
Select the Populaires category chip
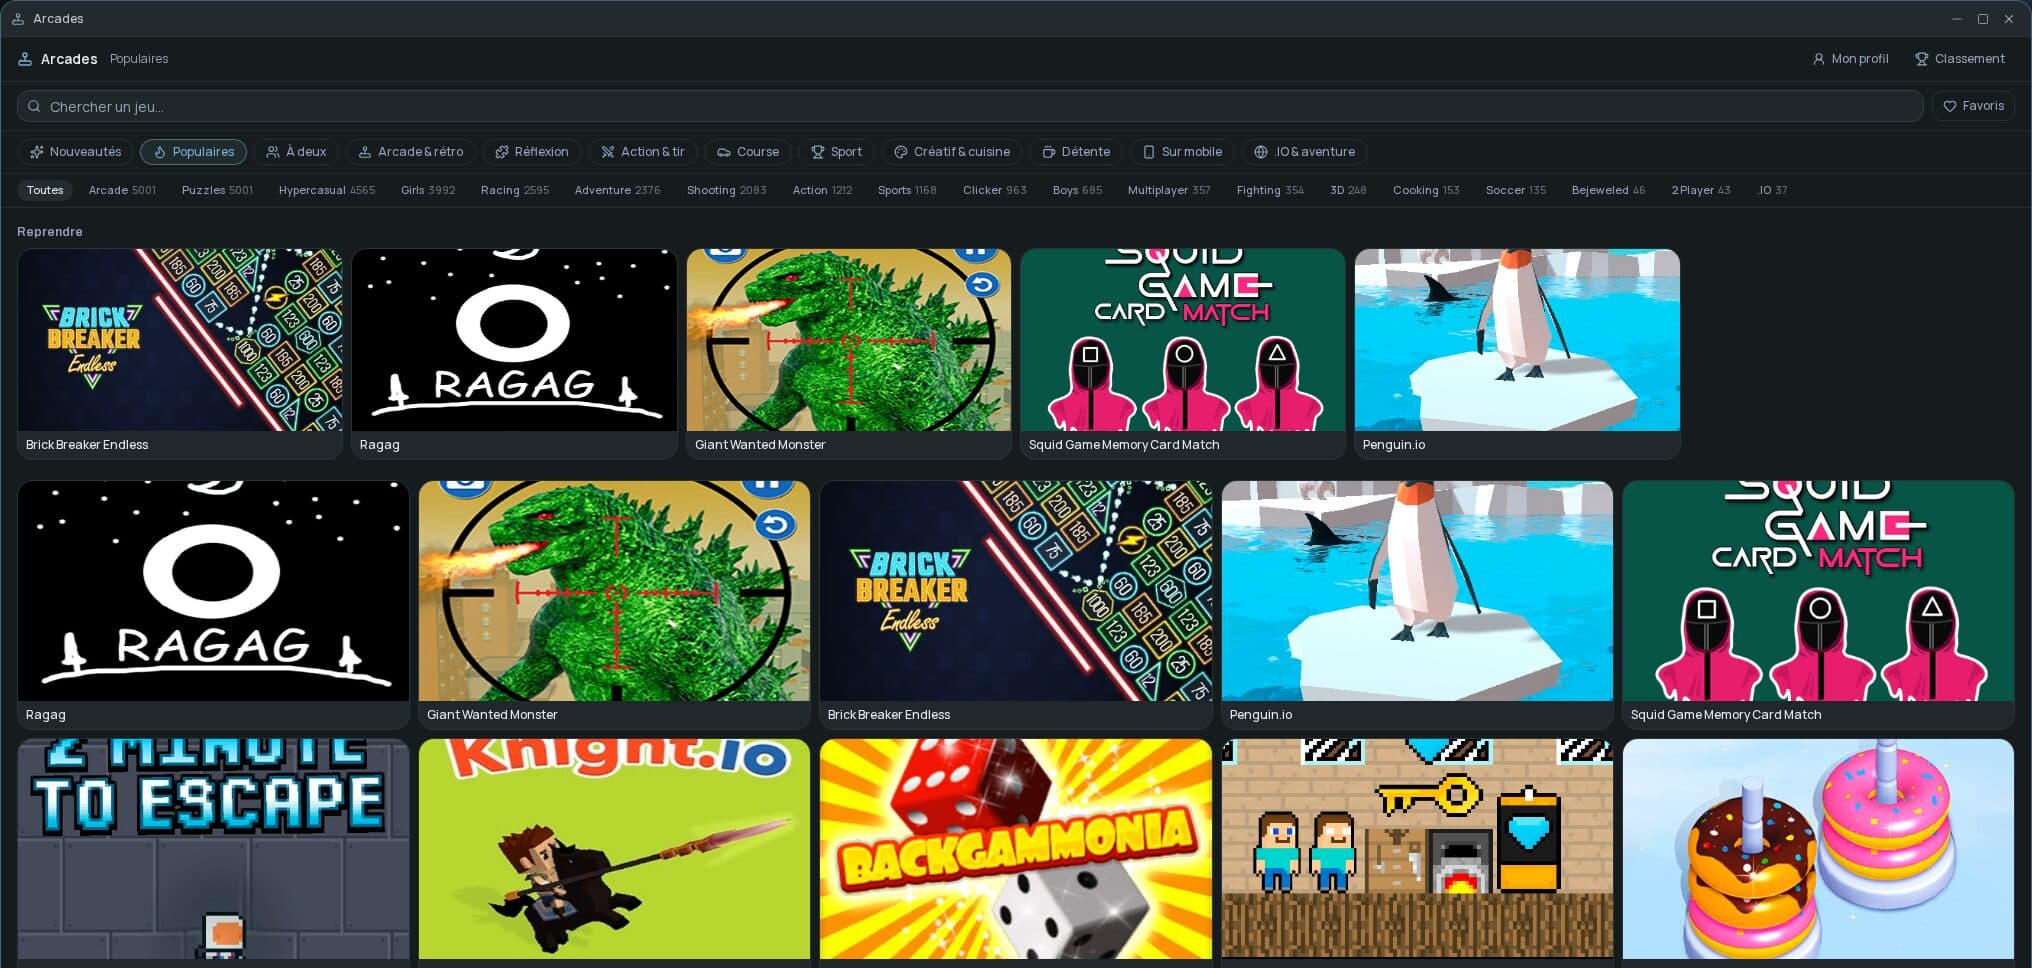click(193, 152)
